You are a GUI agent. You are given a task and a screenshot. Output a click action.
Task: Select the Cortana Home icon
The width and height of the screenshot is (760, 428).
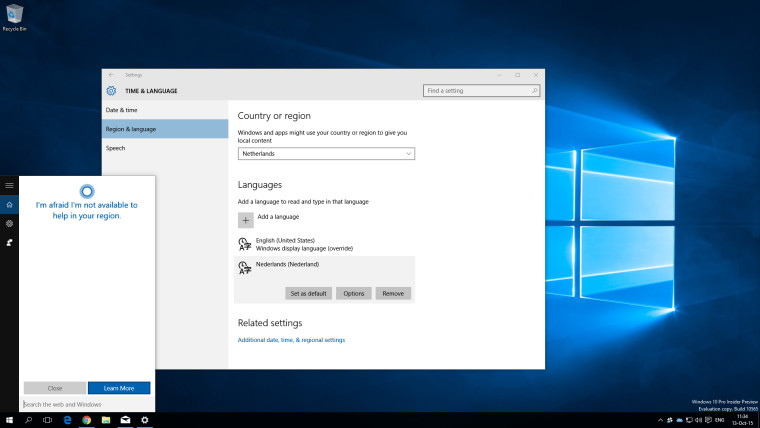pyautogui.click(x=9, y=205)
